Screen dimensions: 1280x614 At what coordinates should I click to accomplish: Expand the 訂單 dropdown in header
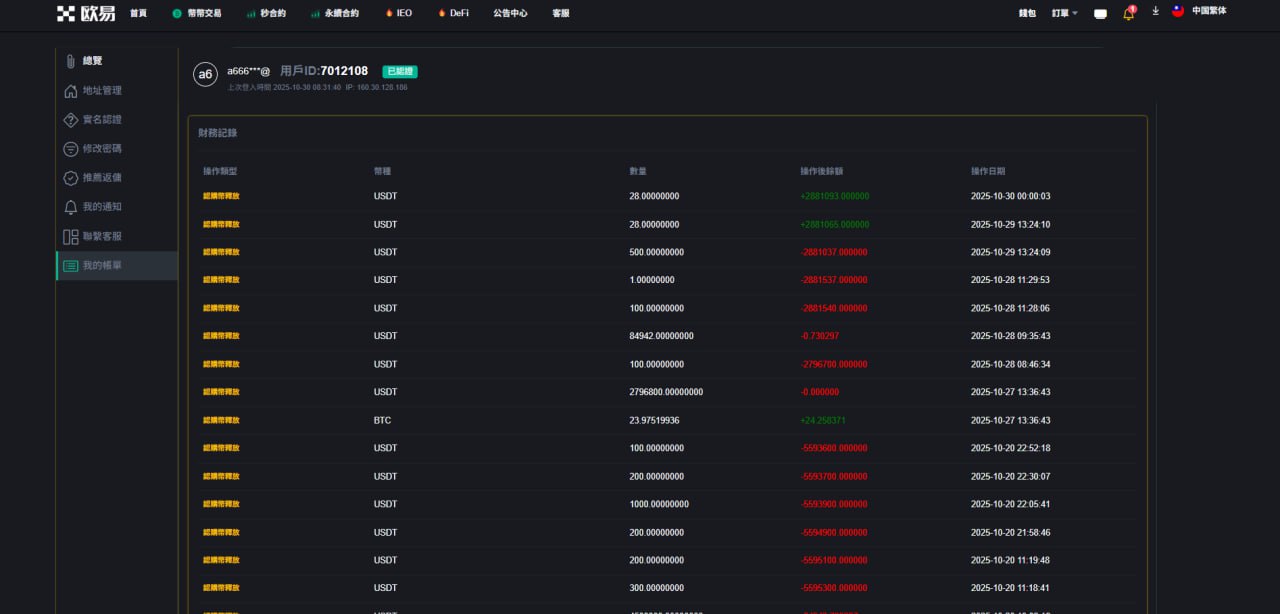pyautogui.click(x=1064, y=13)
